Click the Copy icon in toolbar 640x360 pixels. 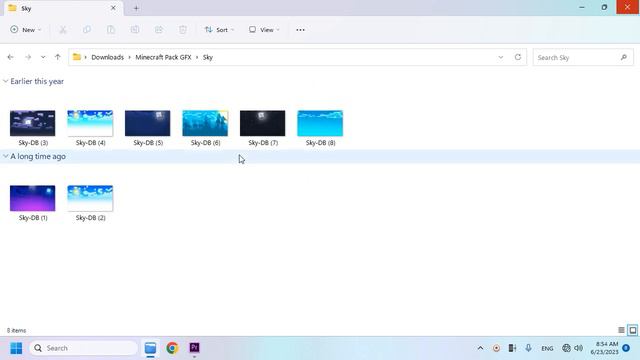pos(87,30)
